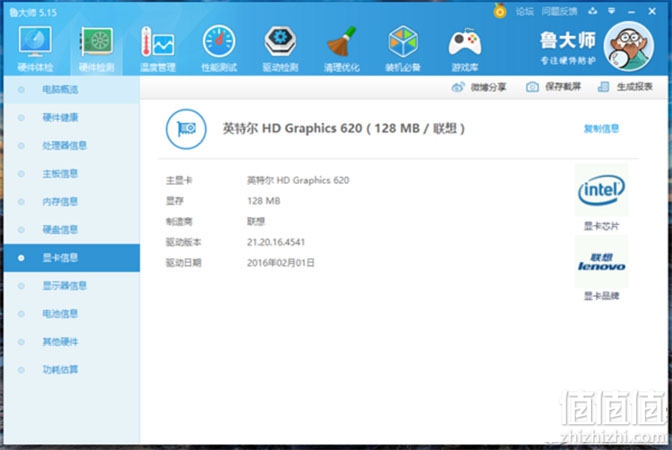
Task: Click 生成报表 generate report button
Action: click(625, 87)
